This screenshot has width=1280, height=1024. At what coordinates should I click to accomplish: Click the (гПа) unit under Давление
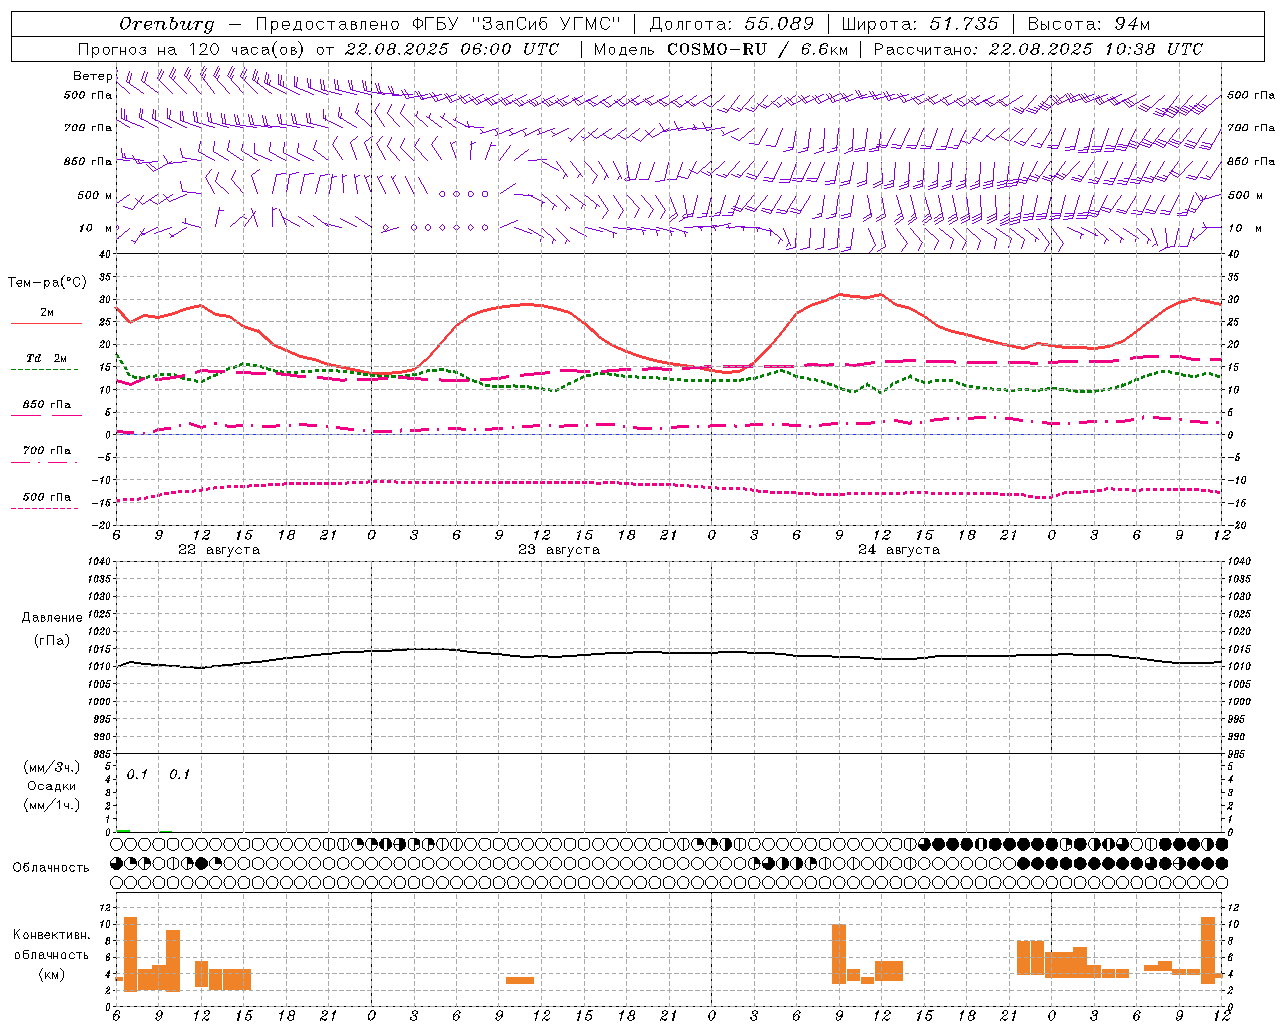click(52, 640)
